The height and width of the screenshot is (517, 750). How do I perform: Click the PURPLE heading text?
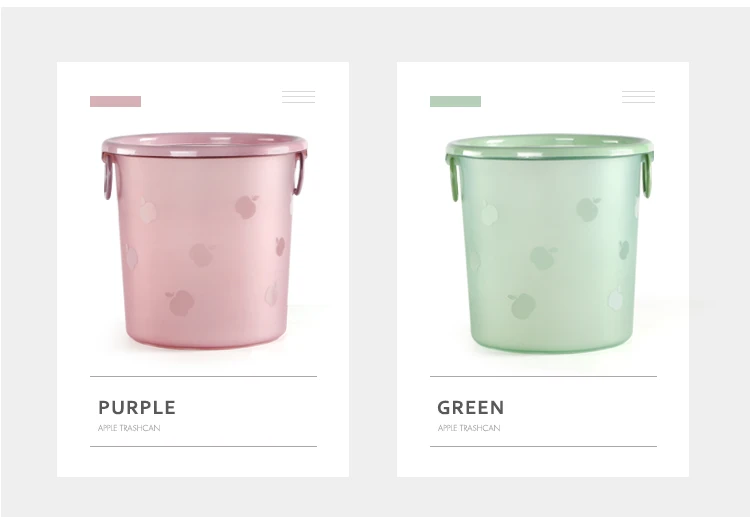click(x=137, y=407)
